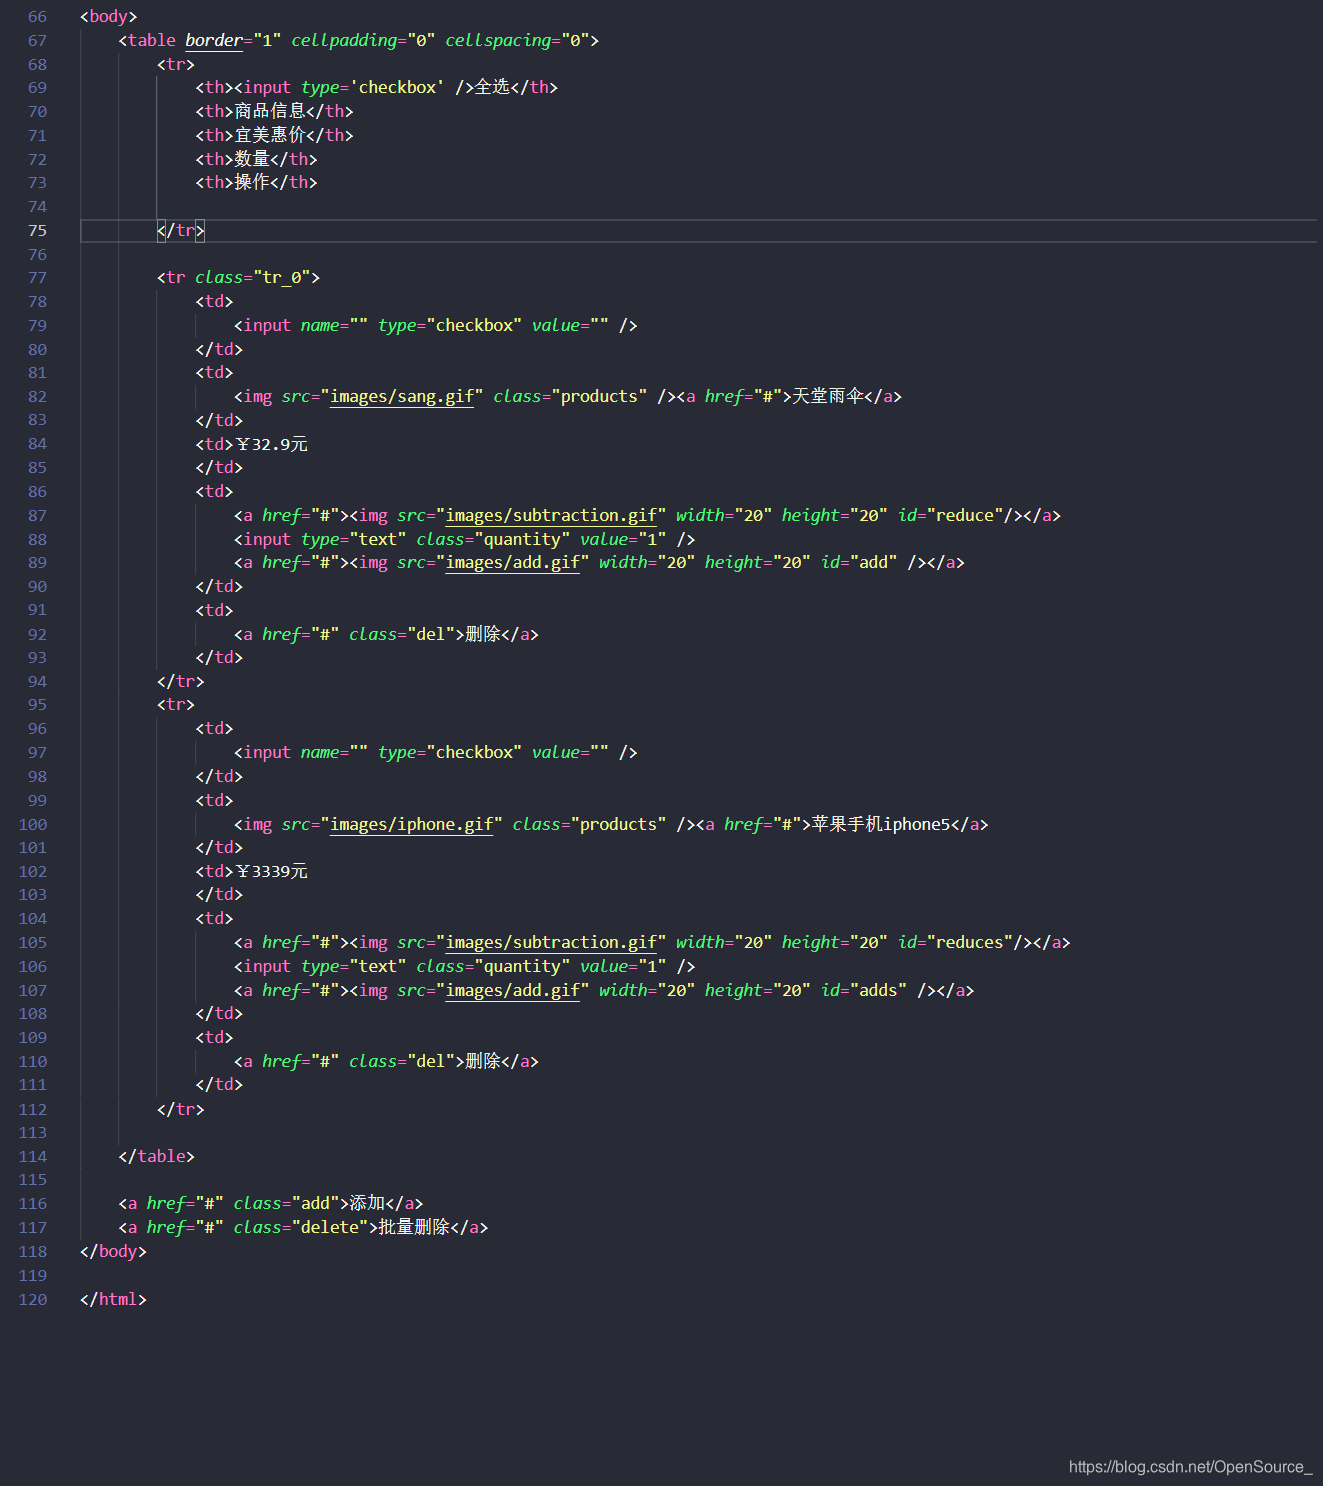Click the quantity input on line 106

(x=464, y=966)
